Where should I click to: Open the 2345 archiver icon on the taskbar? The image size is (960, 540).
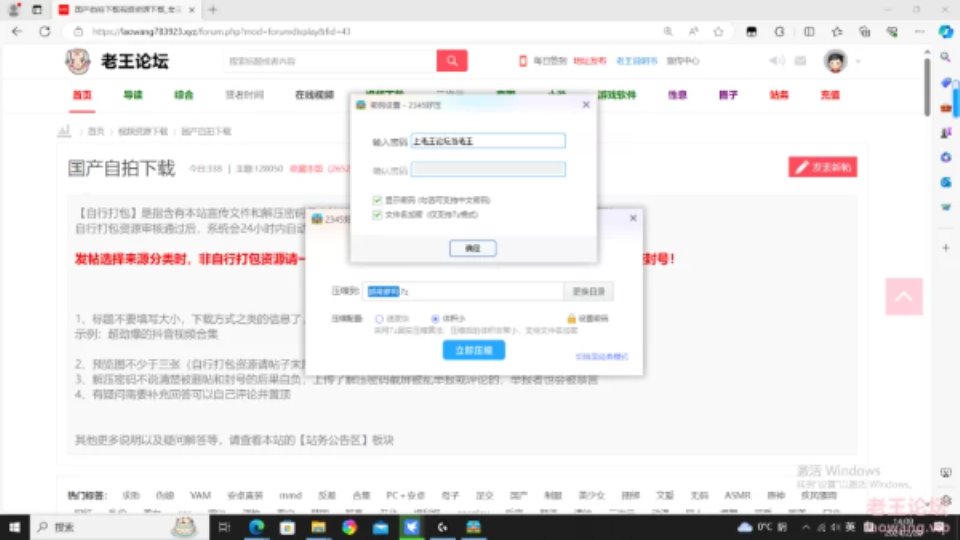(473, 527)
